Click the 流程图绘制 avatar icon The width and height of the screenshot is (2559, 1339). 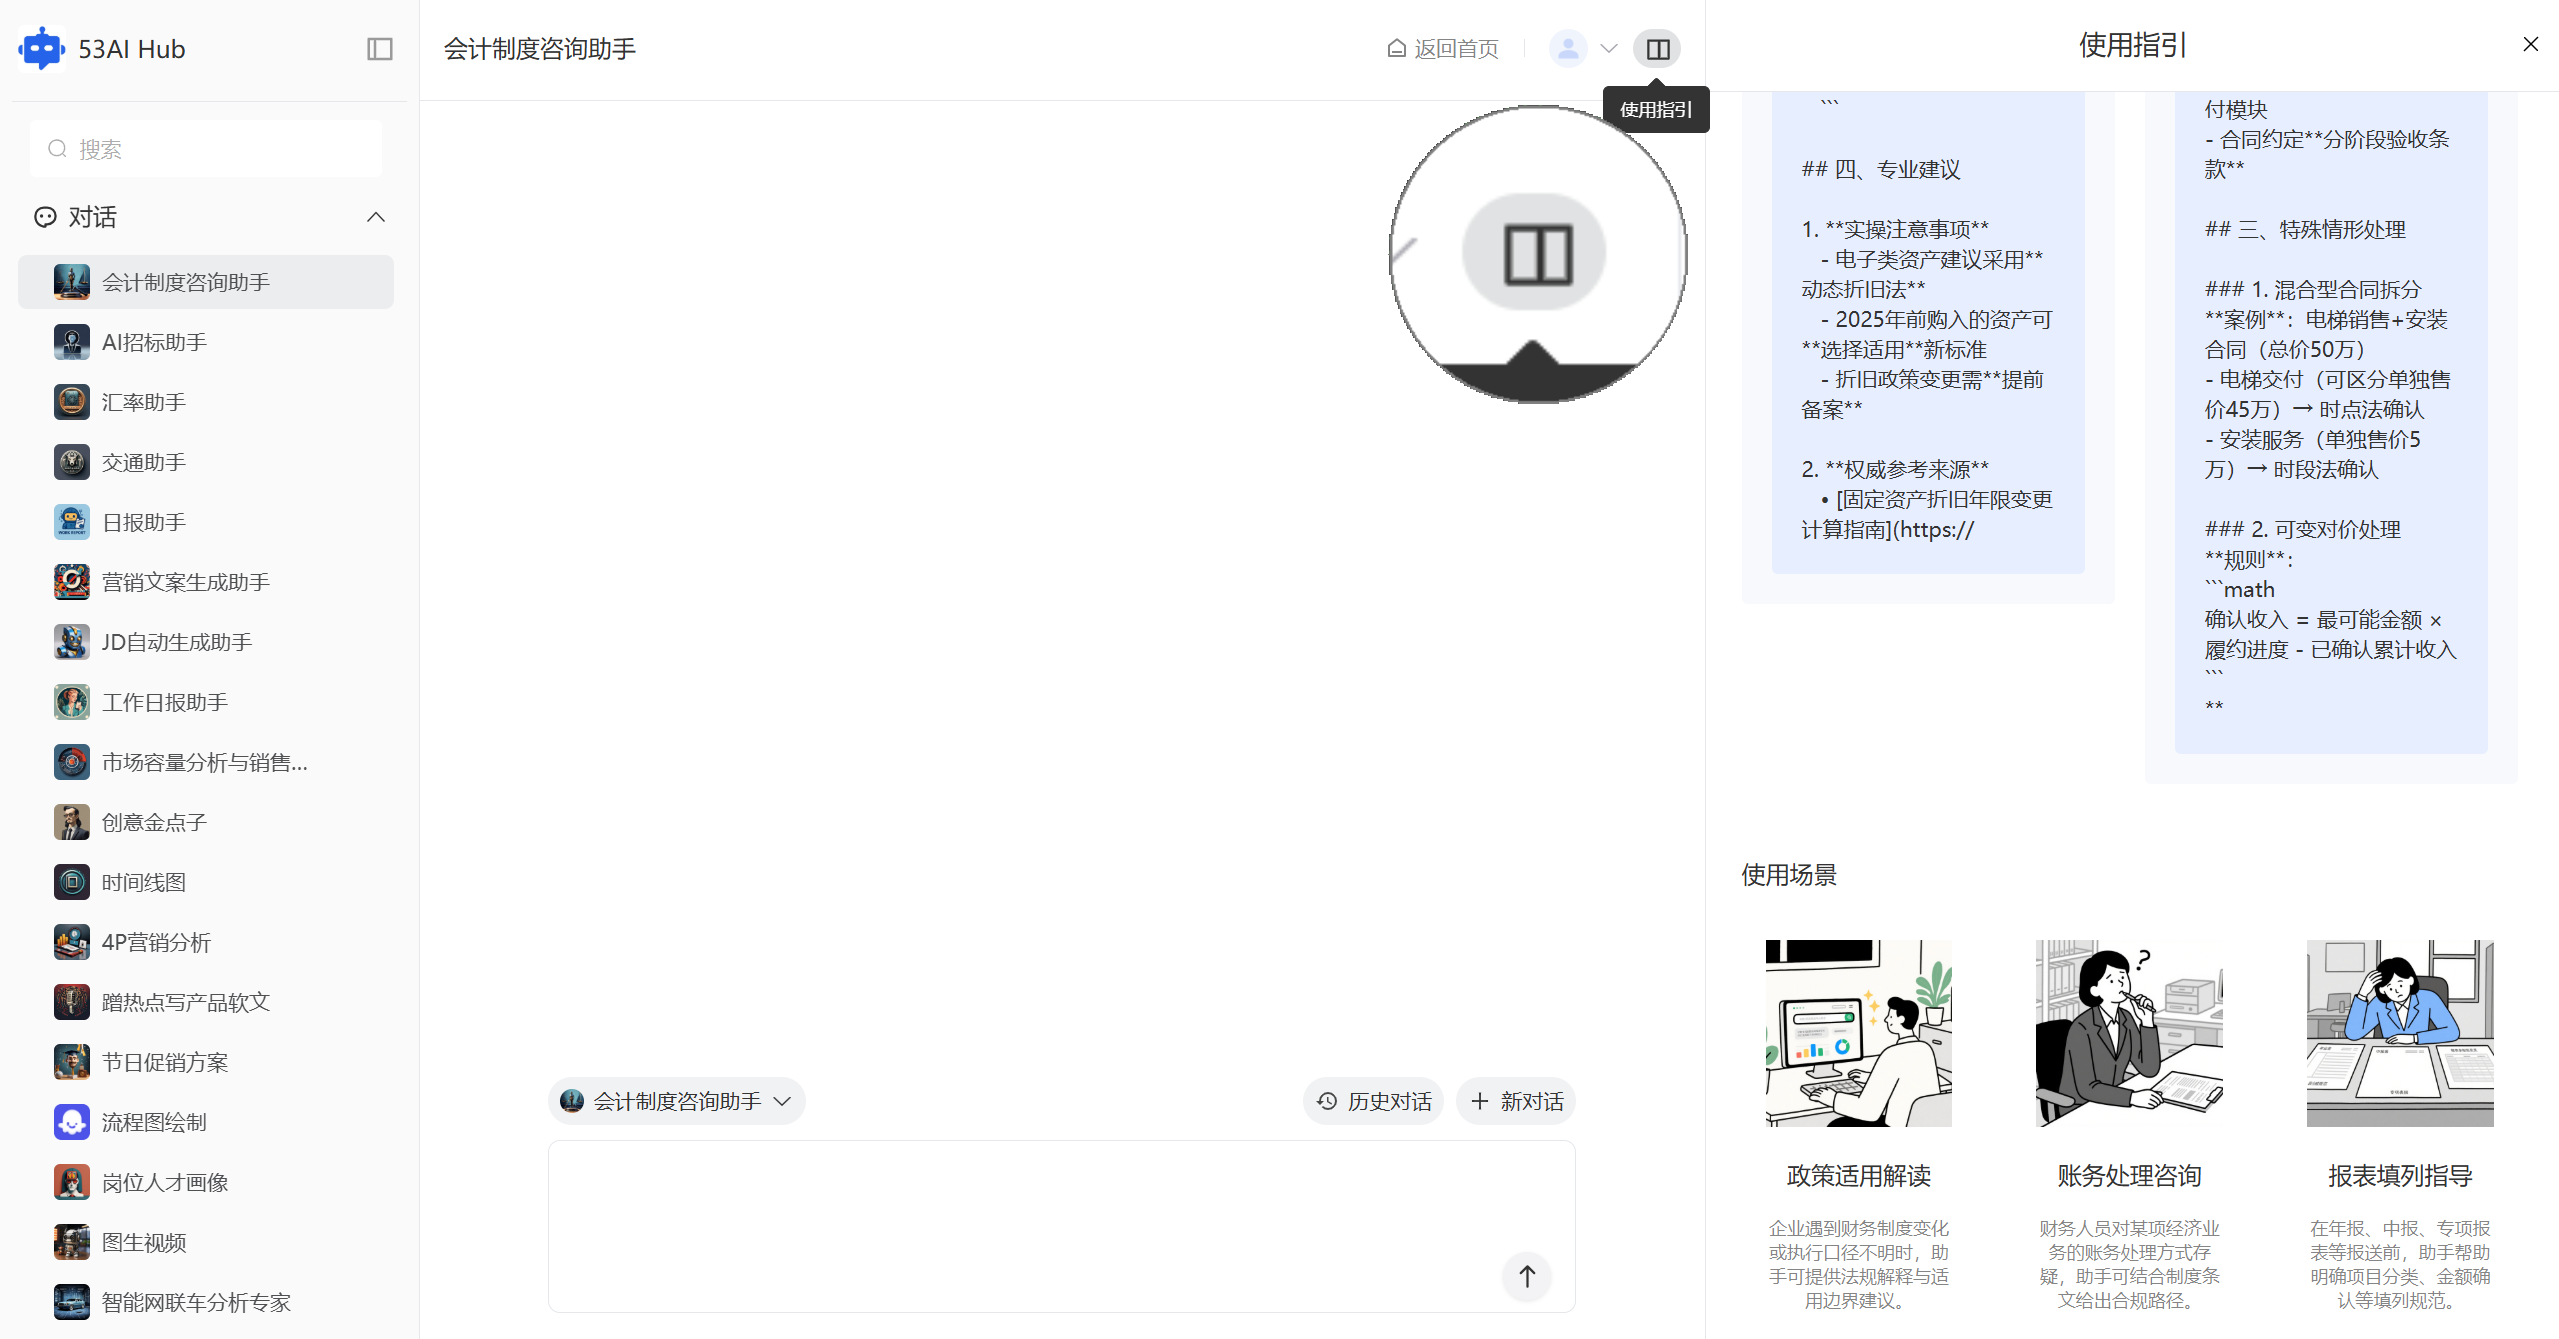point(72,1122)
